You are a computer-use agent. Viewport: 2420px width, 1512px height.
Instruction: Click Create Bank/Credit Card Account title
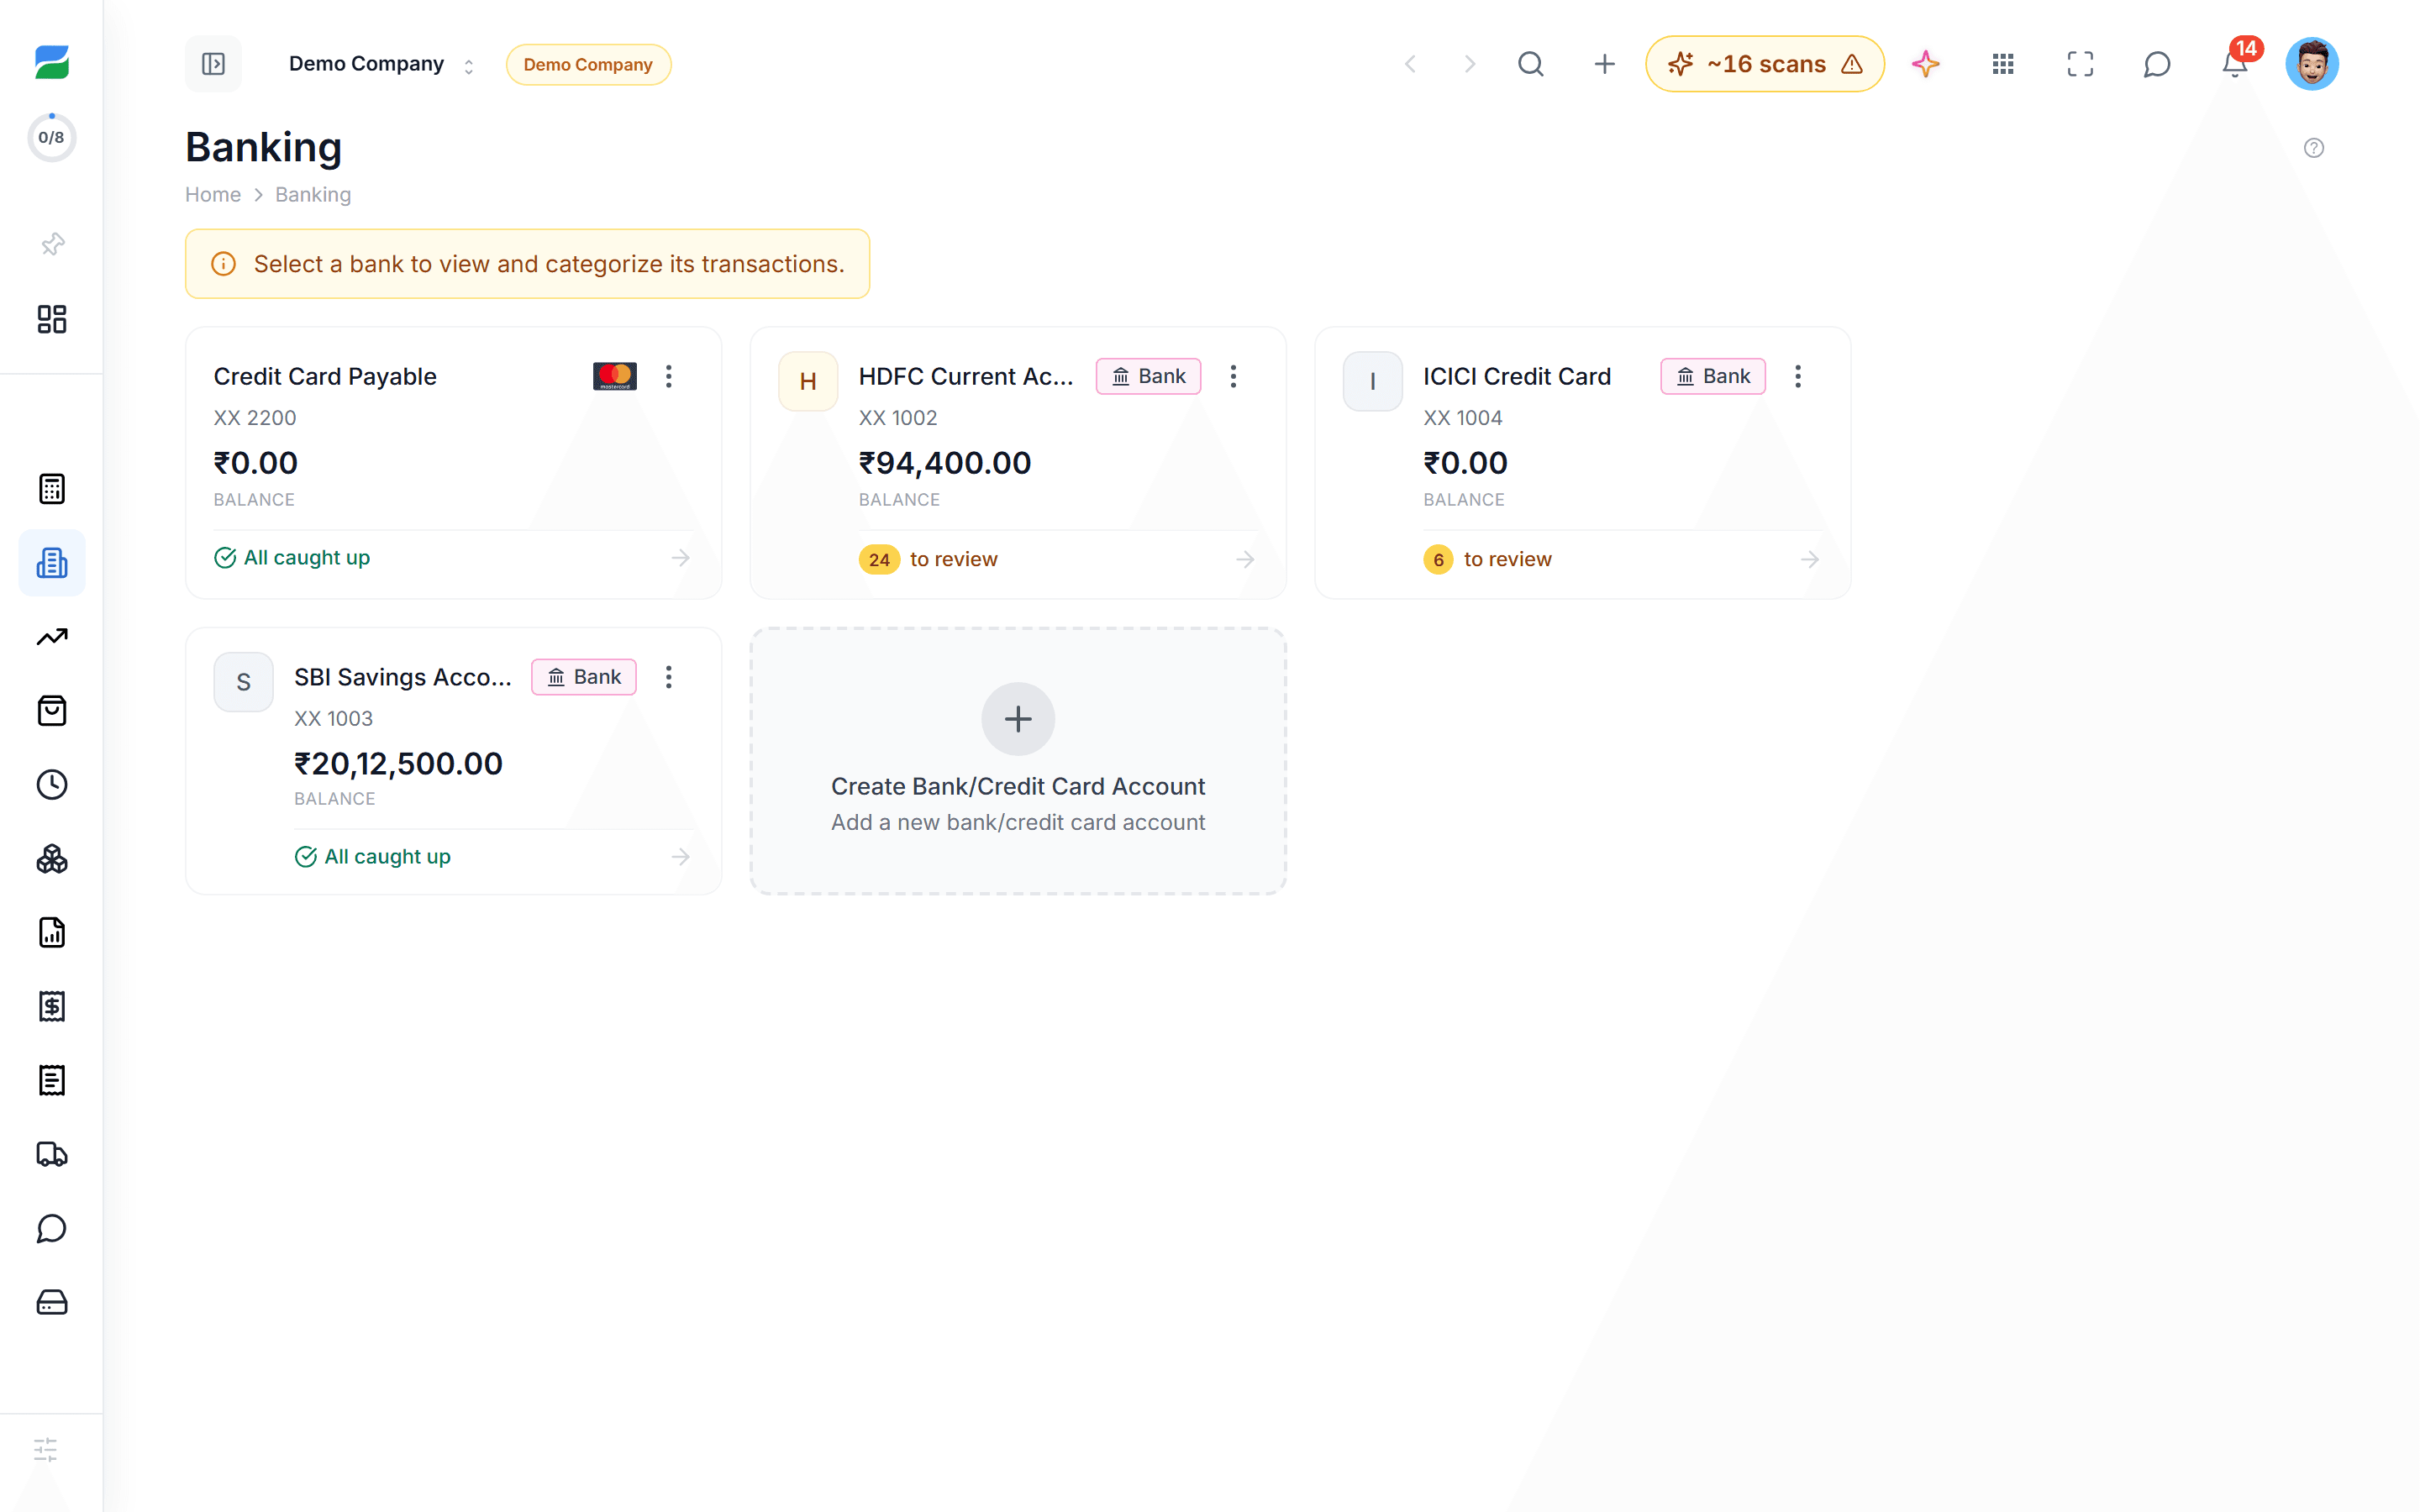click(x=1018, y=786)
